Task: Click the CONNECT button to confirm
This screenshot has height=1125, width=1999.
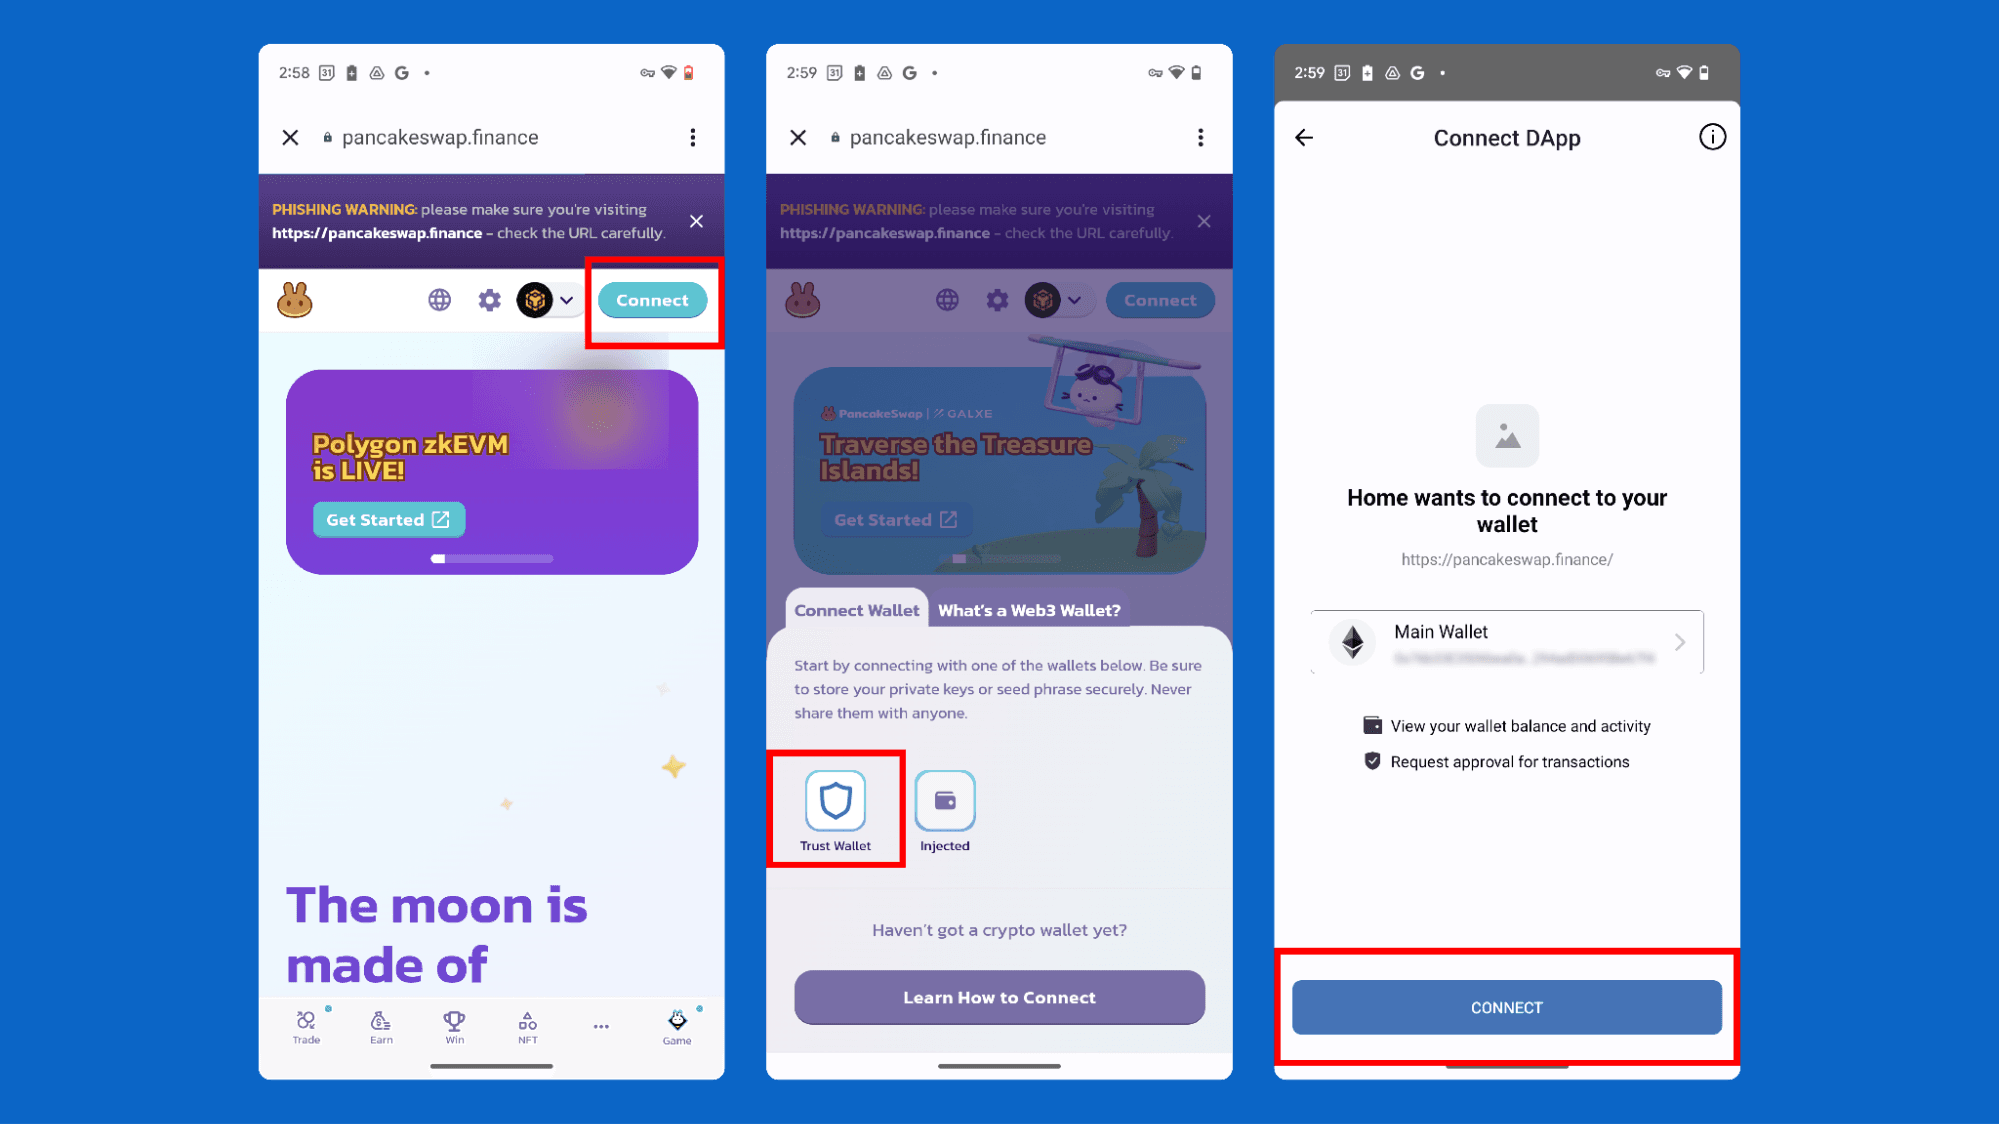Action: pos(1507,1007)
